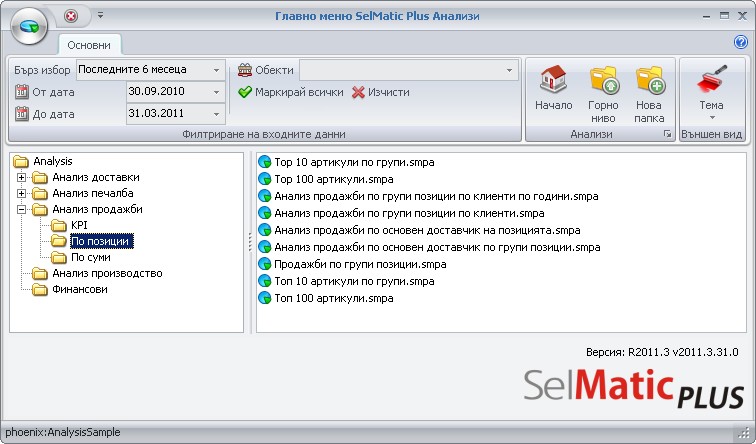Image resolution: width=756 pixels, height=444 pixels.
Task: Click the Анализи group dialog launcher
Action: pos(667,134)
